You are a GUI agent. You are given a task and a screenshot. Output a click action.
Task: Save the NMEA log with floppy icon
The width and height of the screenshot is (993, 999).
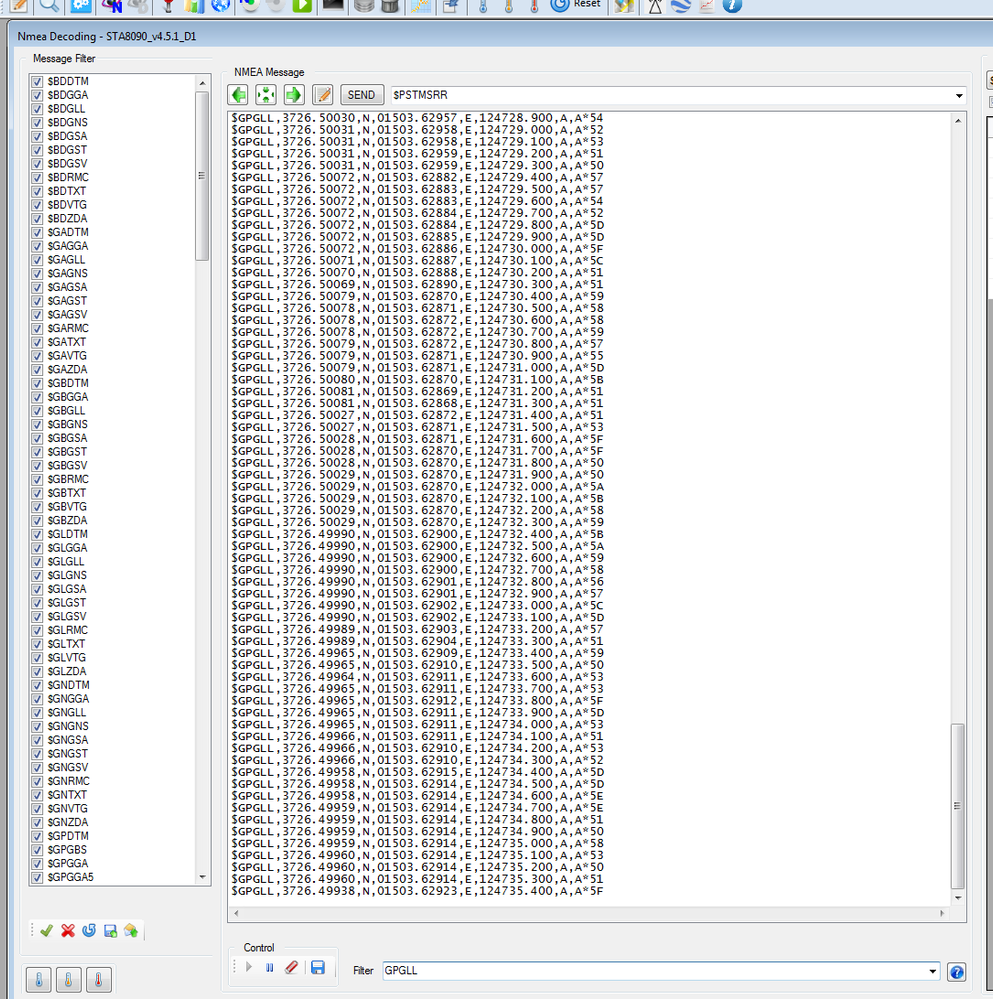(x=317, y=967)
